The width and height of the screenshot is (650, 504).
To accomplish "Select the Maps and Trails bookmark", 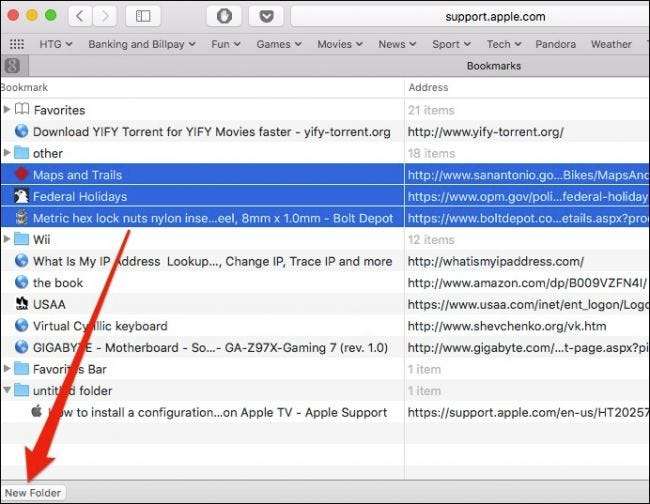I will pyautogui.click(x=78, y=174).
